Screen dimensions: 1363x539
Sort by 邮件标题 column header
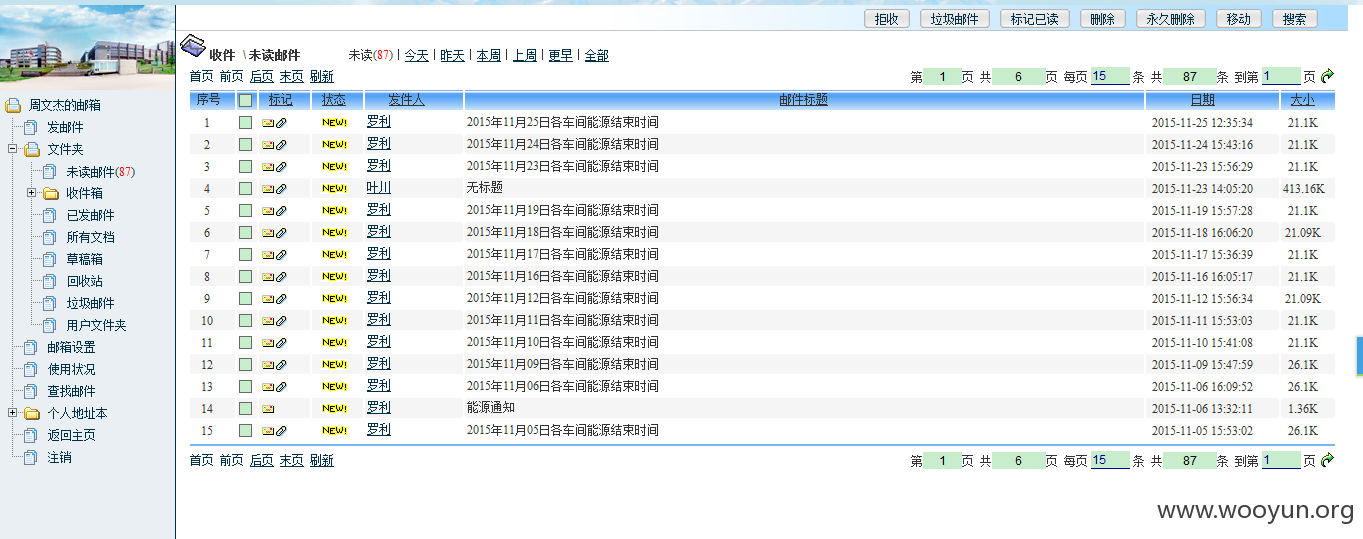click(x=804, y=100)
